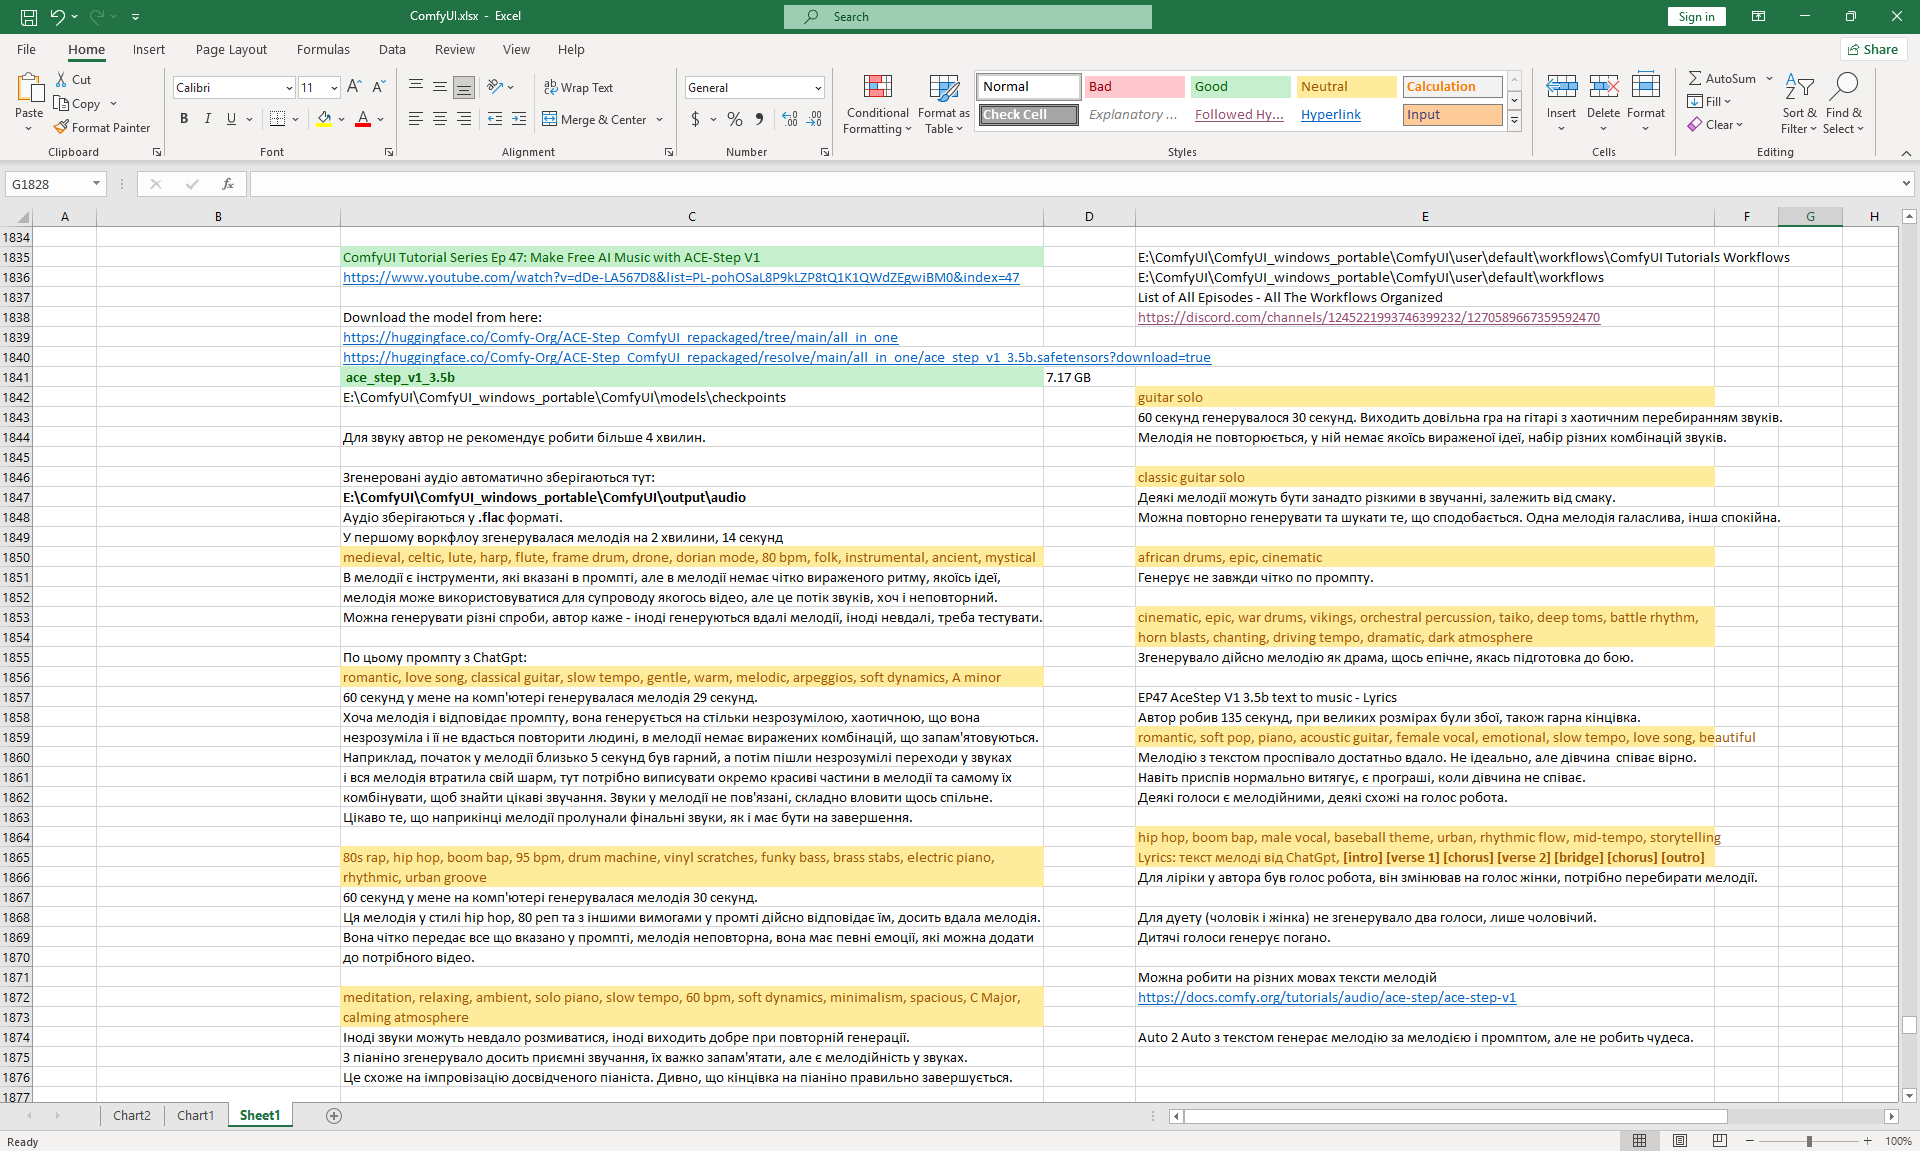This screenshot has height=1151, width=1920.
Task: Open the font name dropdown showing Calibri
Action: 289,88
